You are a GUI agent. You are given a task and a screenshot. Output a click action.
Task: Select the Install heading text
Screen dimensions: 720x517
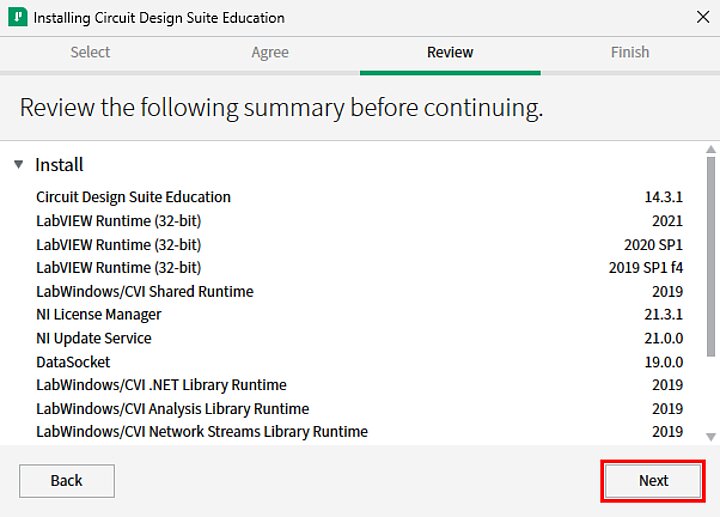tap(59, 164)
